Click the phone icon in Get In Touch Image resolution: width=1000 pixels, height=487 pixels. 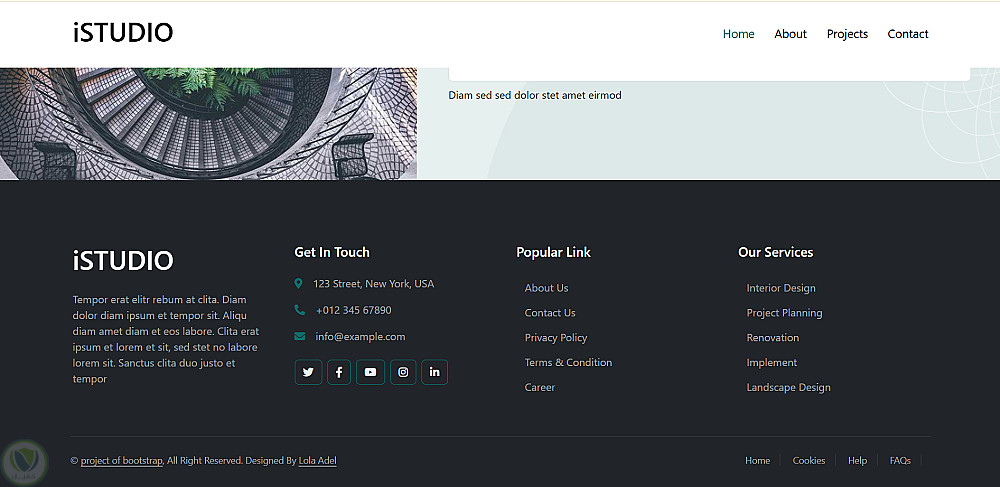click(x=300, y=310)
